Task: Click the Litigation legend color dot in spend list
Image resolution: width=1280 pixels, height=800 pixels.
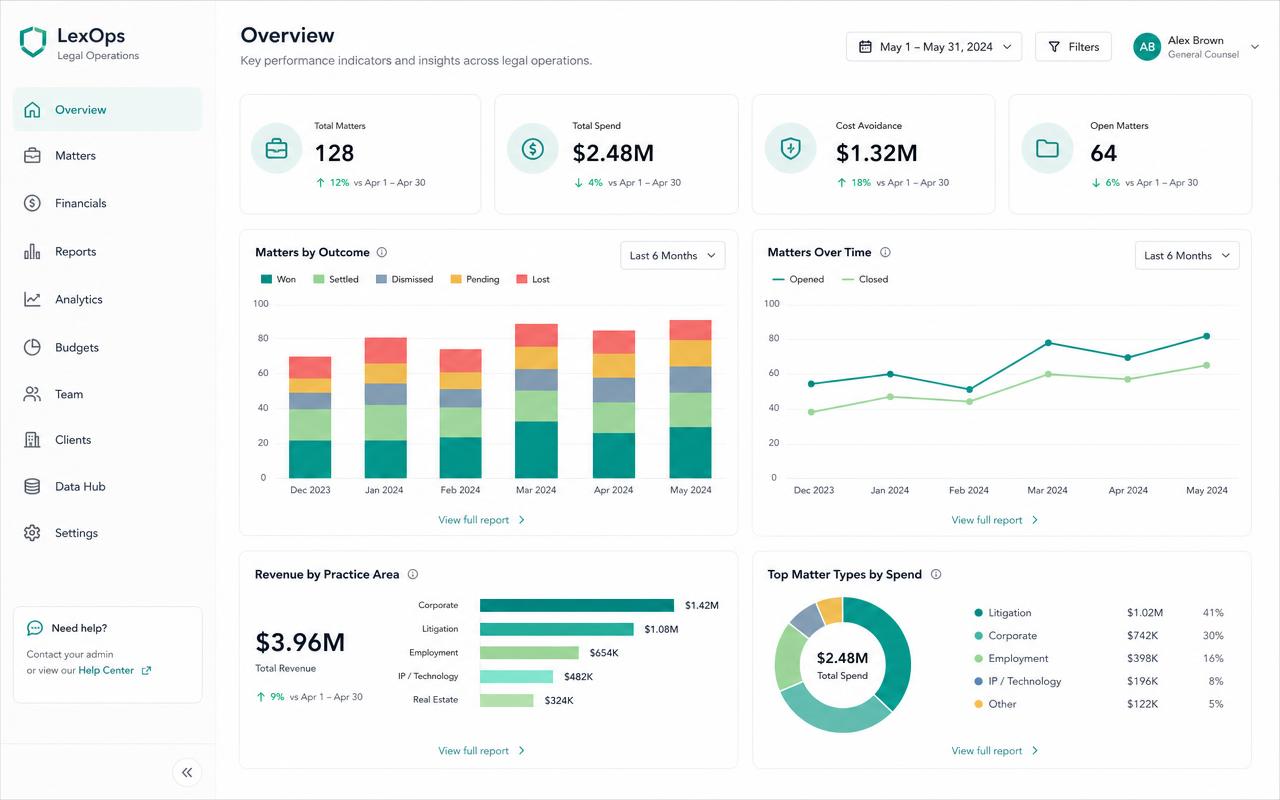Action: point(978,613)
